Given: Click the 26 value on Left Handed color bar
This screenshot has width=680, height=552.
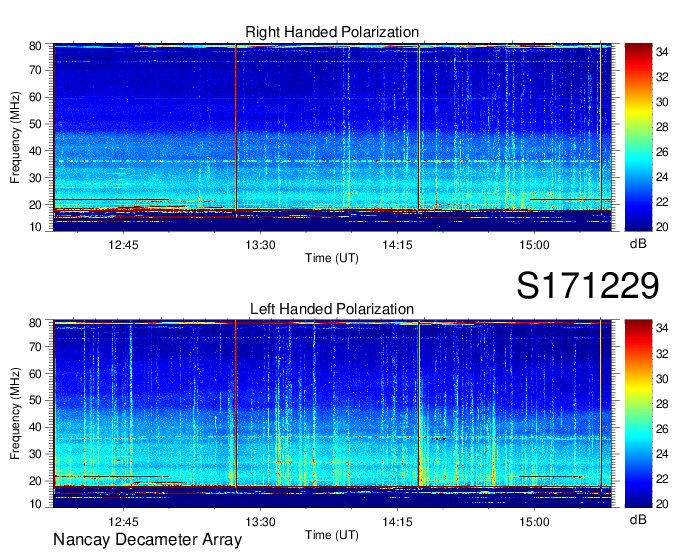Looking at the screenshot, I should point(662,429).
